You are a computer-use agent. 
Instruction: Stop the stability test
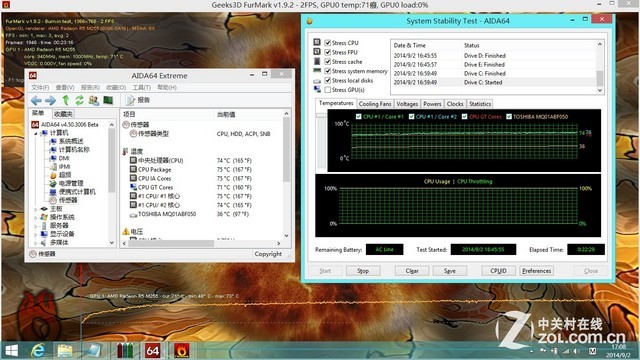pos(363,271)
